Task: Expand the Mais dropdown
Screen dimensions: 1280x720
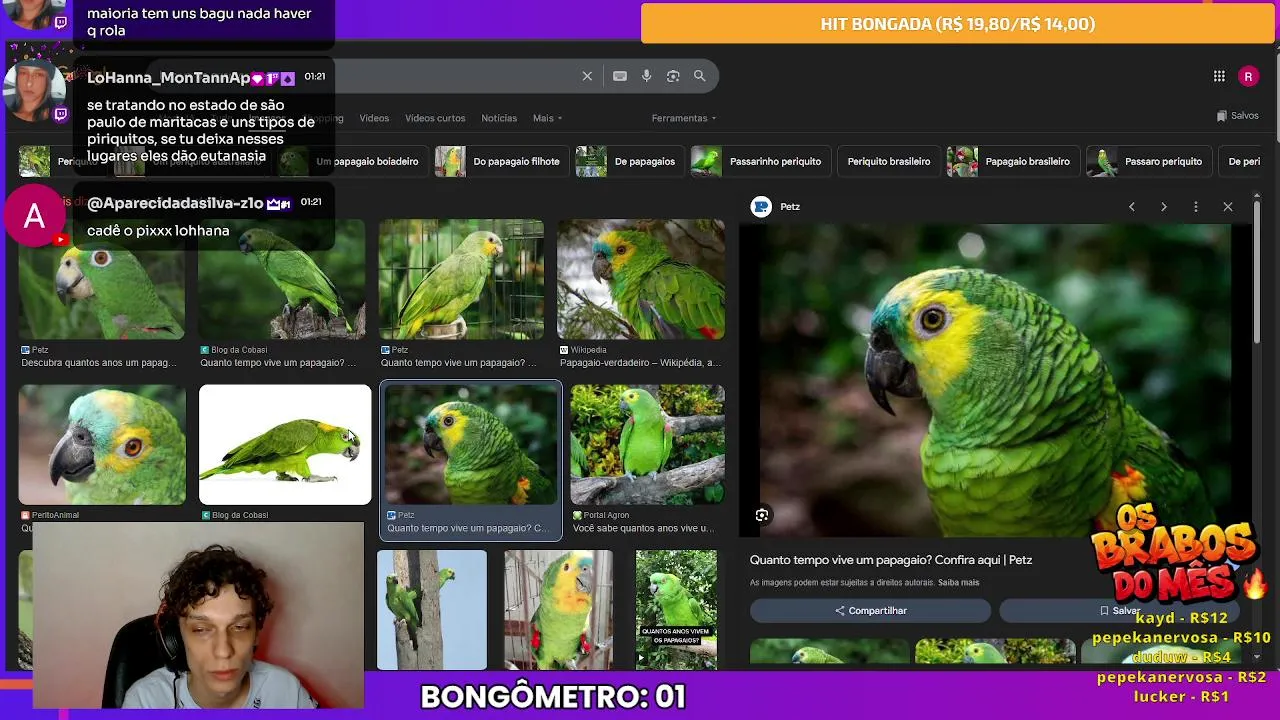Action: click(x=547, y=118)
